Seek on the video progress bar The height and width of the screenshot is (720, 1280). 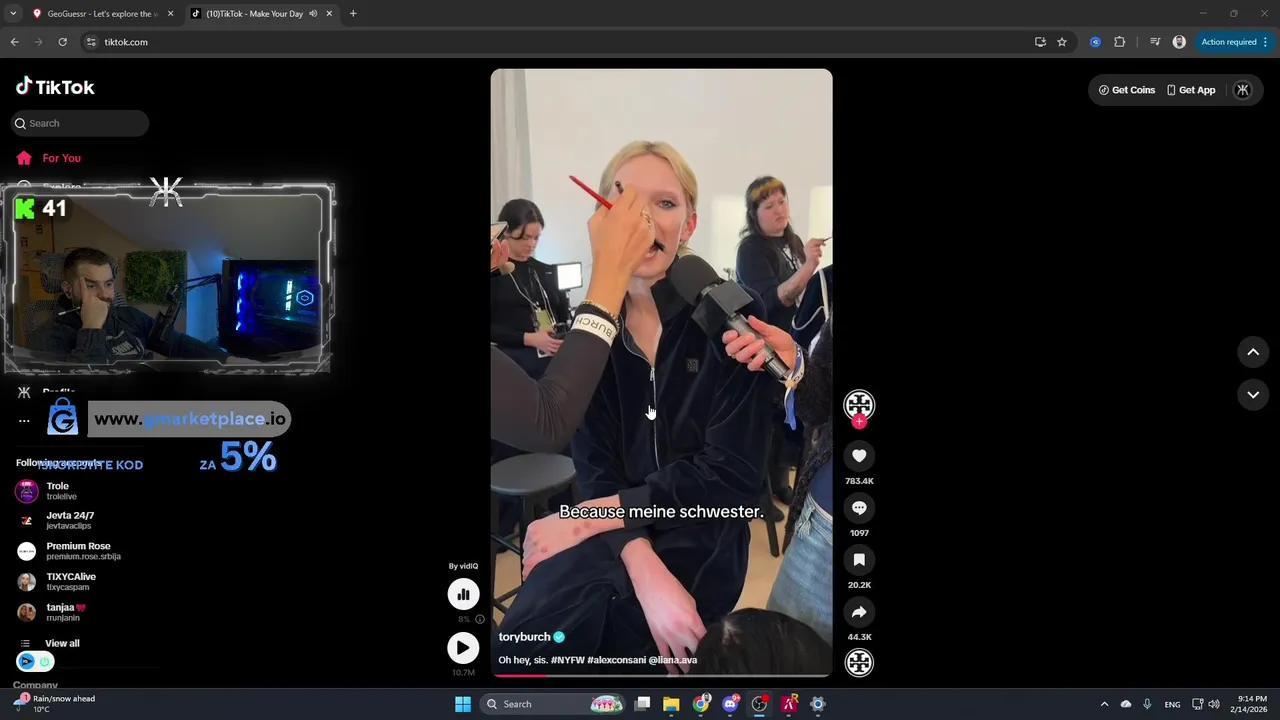click(x=661, y=675)
